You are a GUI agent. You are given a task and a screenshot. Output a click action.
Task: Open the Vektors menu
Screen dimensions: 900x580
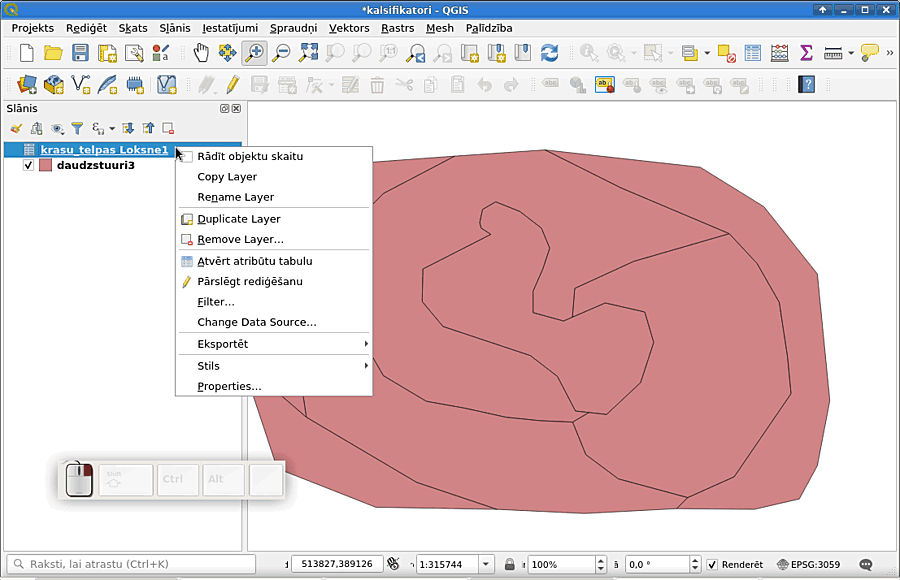click(x=349, y=28)
